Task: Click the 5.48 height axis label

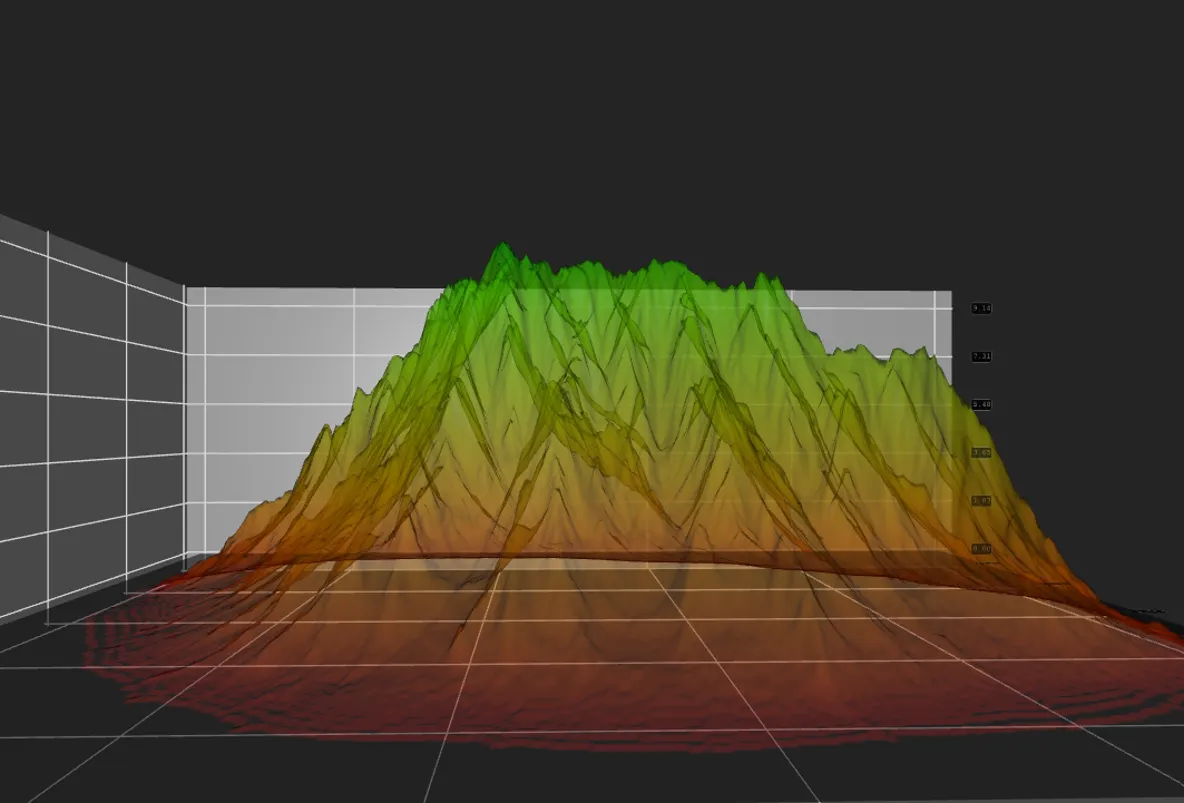Action: pyautogui.click(x=981, y=405)
